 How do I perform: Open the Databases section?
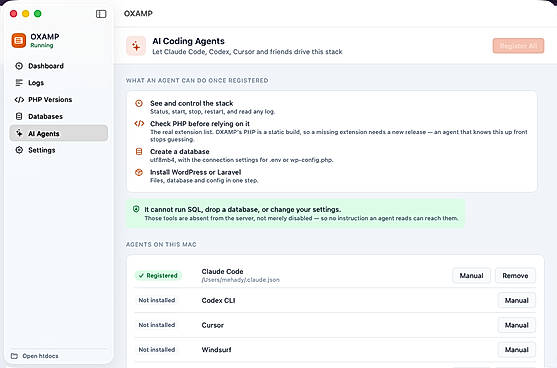click(59, 117)
